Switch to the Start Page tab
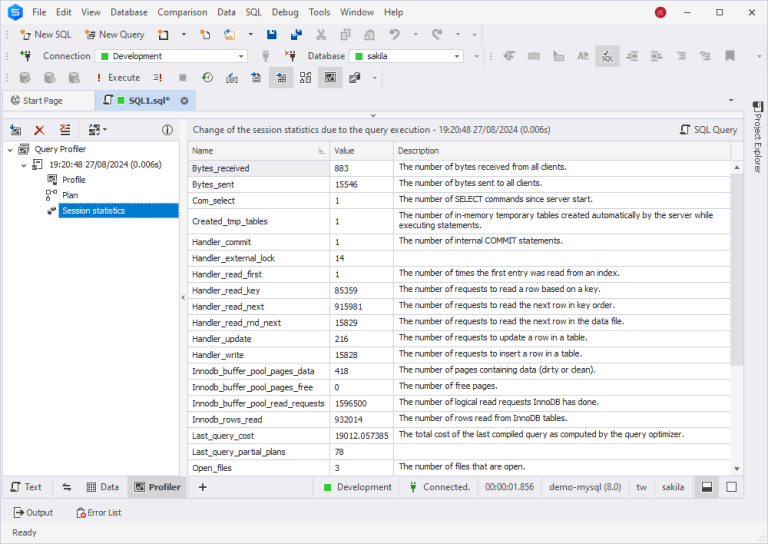 coord(37,100)
